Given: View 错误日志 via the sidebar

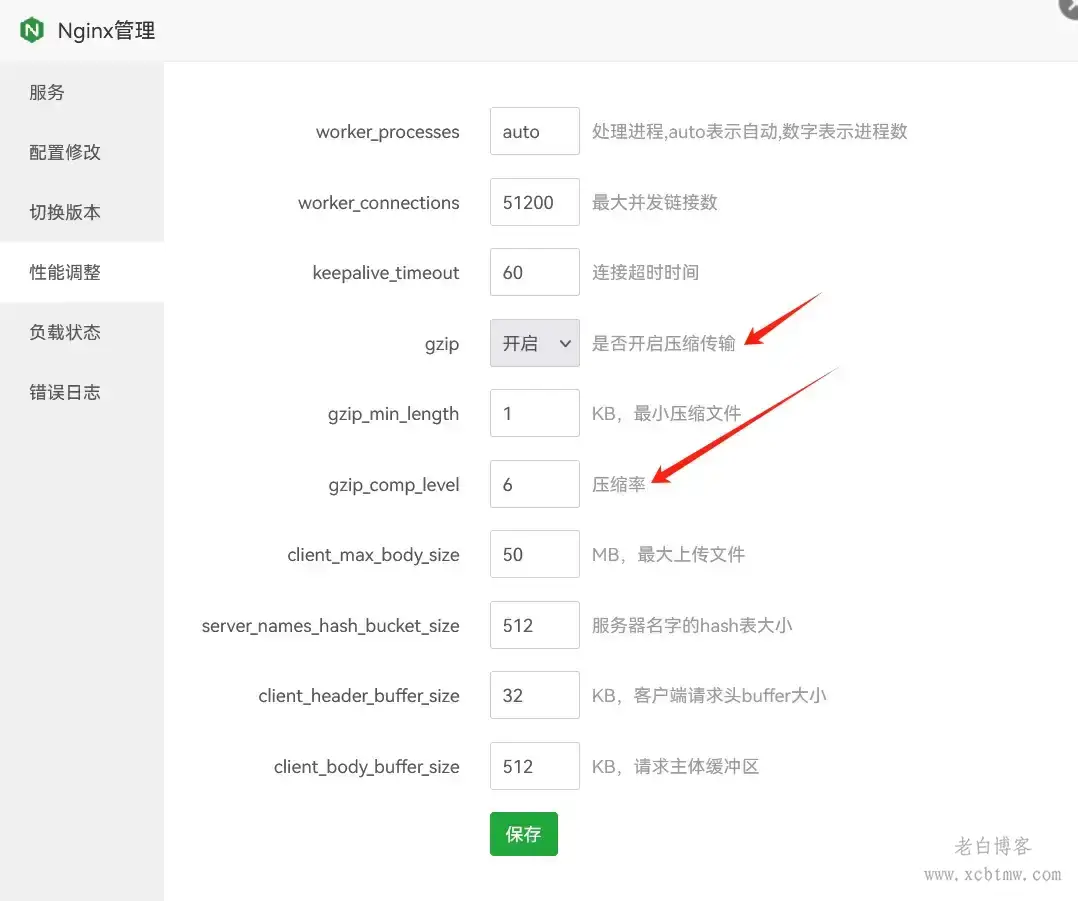Looking at the screenshot, I should (64, 392).
